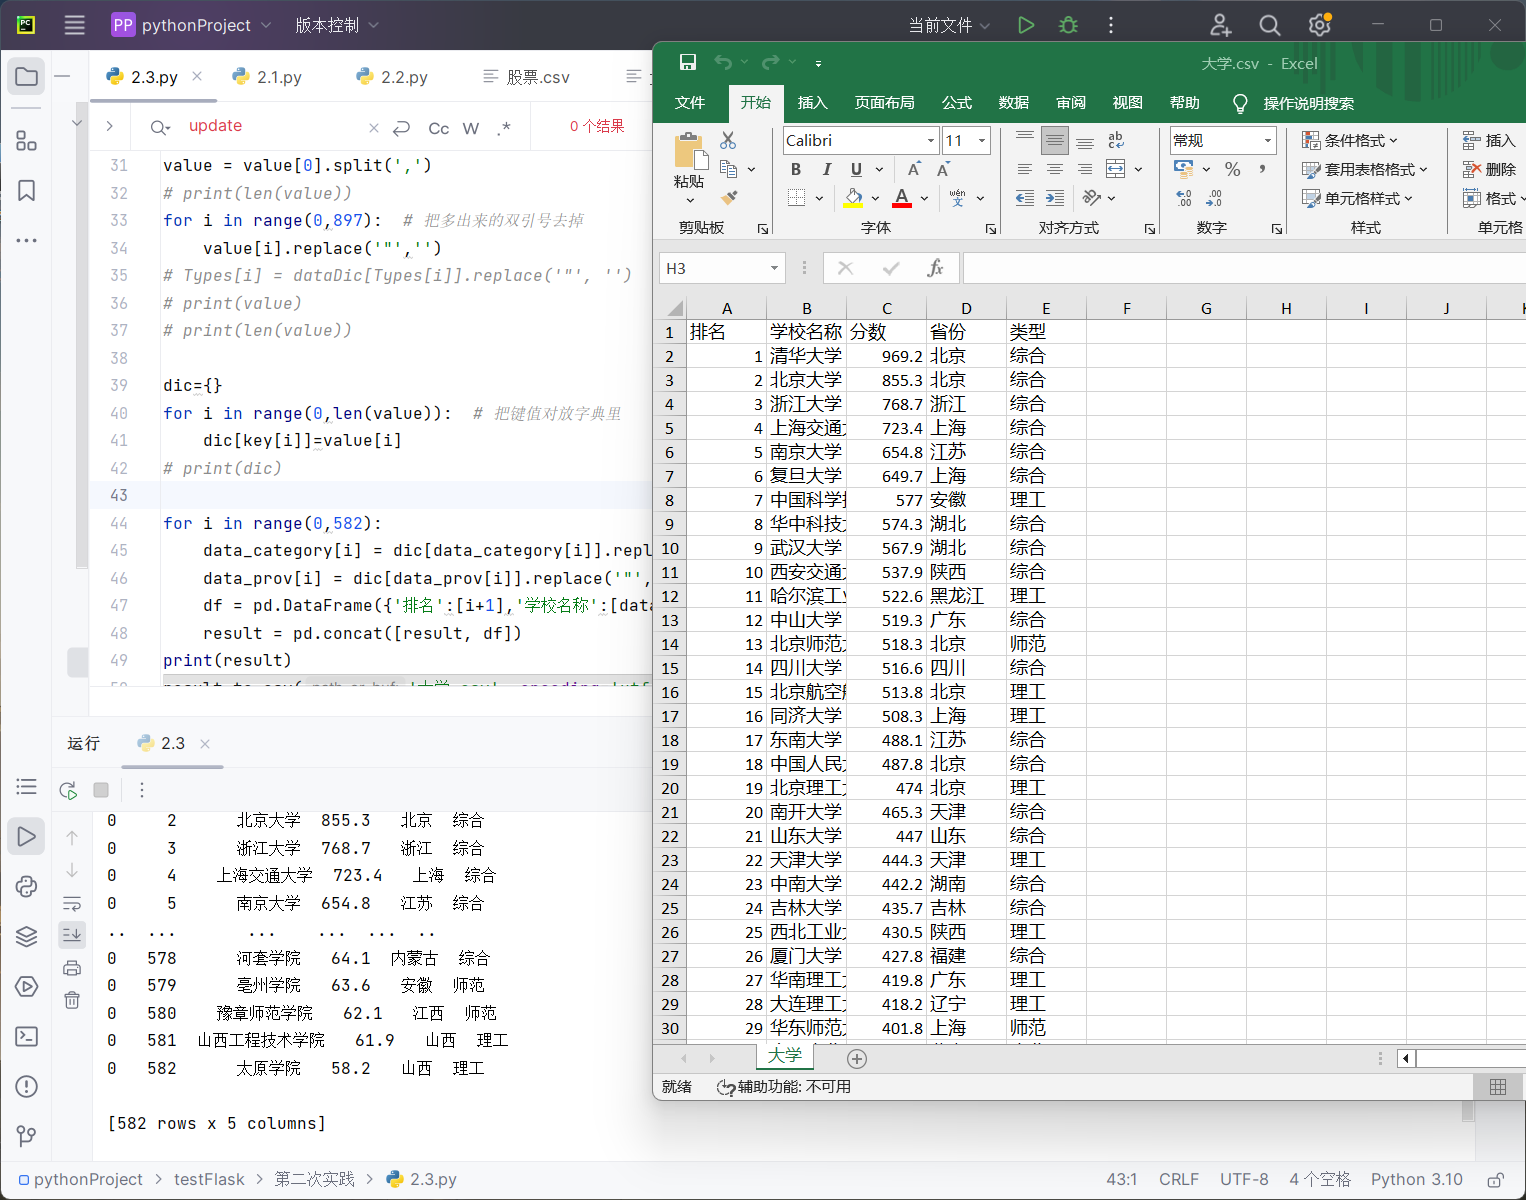
Task: Open Project tool window folder icon
Action: (27, 77)
